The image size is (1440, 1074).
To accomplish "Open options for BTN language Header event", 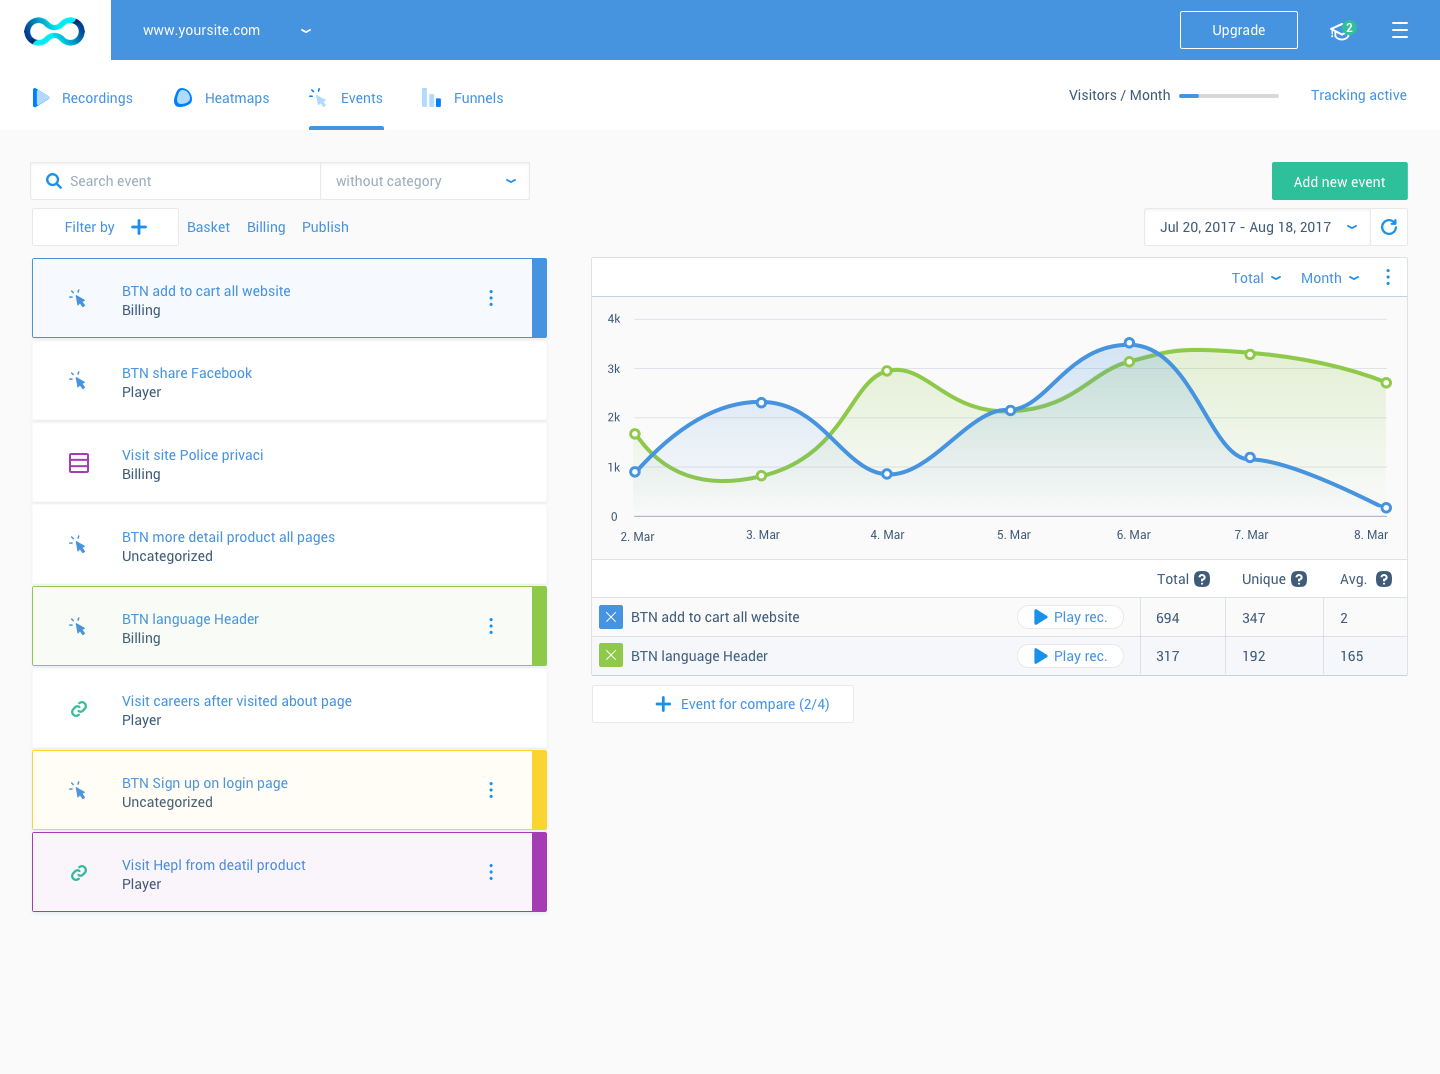I will click(x=491, y=626).
